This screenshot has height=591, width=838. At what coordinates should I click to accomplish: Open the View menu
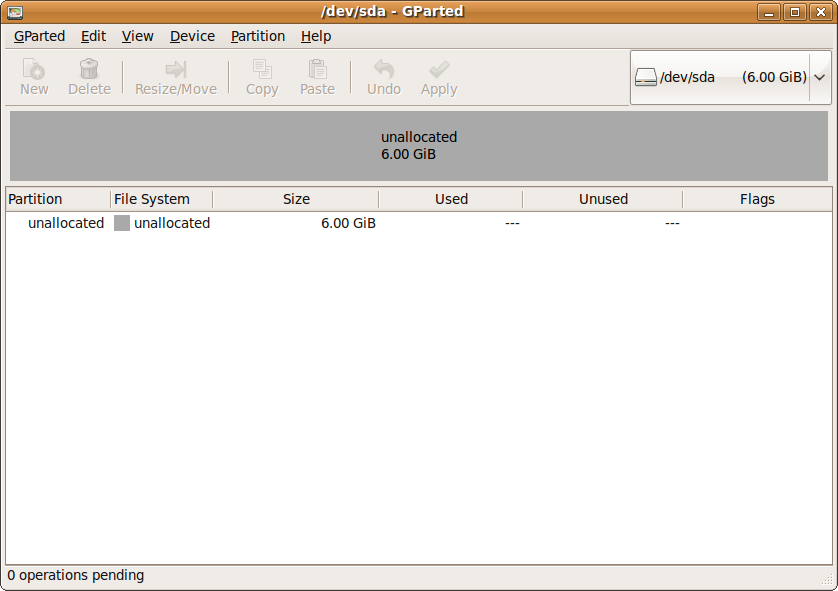click(x=138, y=36)
